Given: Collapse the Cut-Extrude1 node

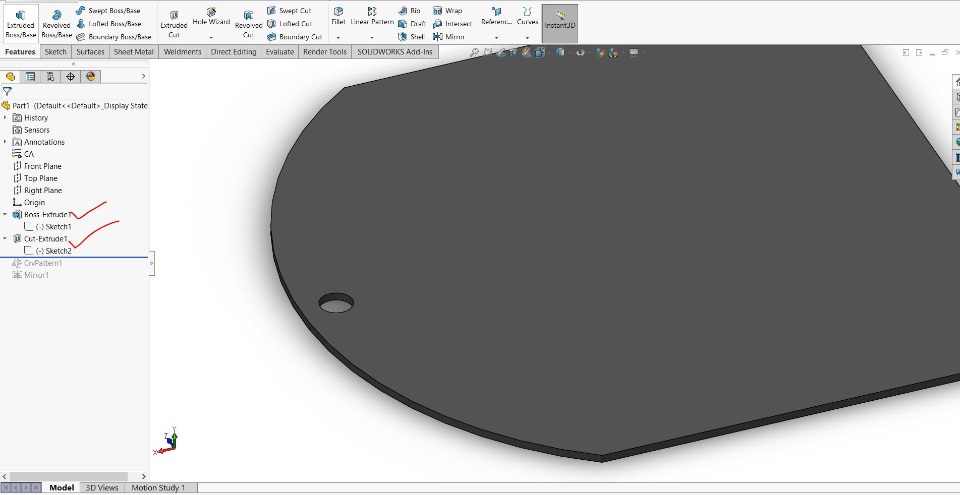Looking at the screenshot, I should tap(5, 239).
